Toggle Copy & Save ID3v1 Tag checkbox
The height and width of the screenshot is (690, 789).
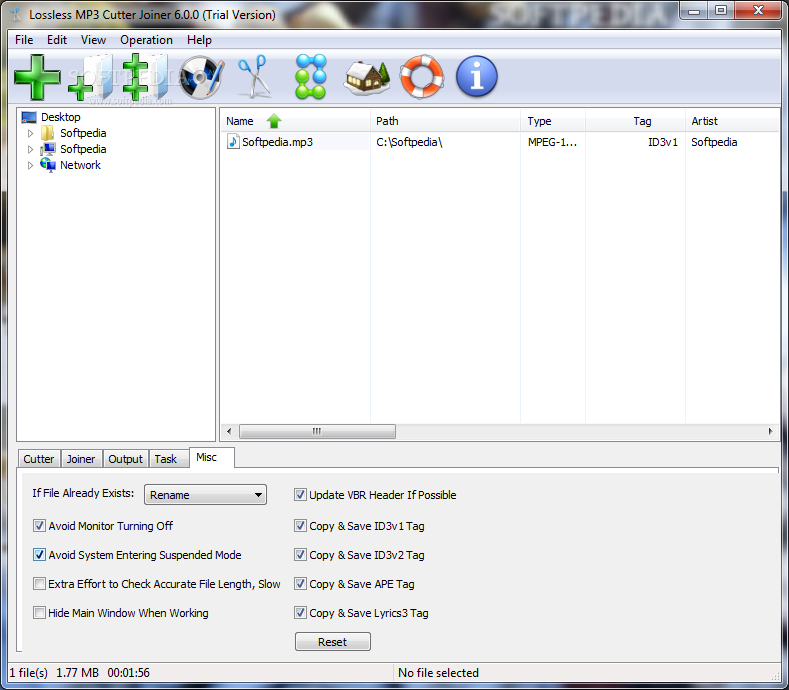(300, 526)
